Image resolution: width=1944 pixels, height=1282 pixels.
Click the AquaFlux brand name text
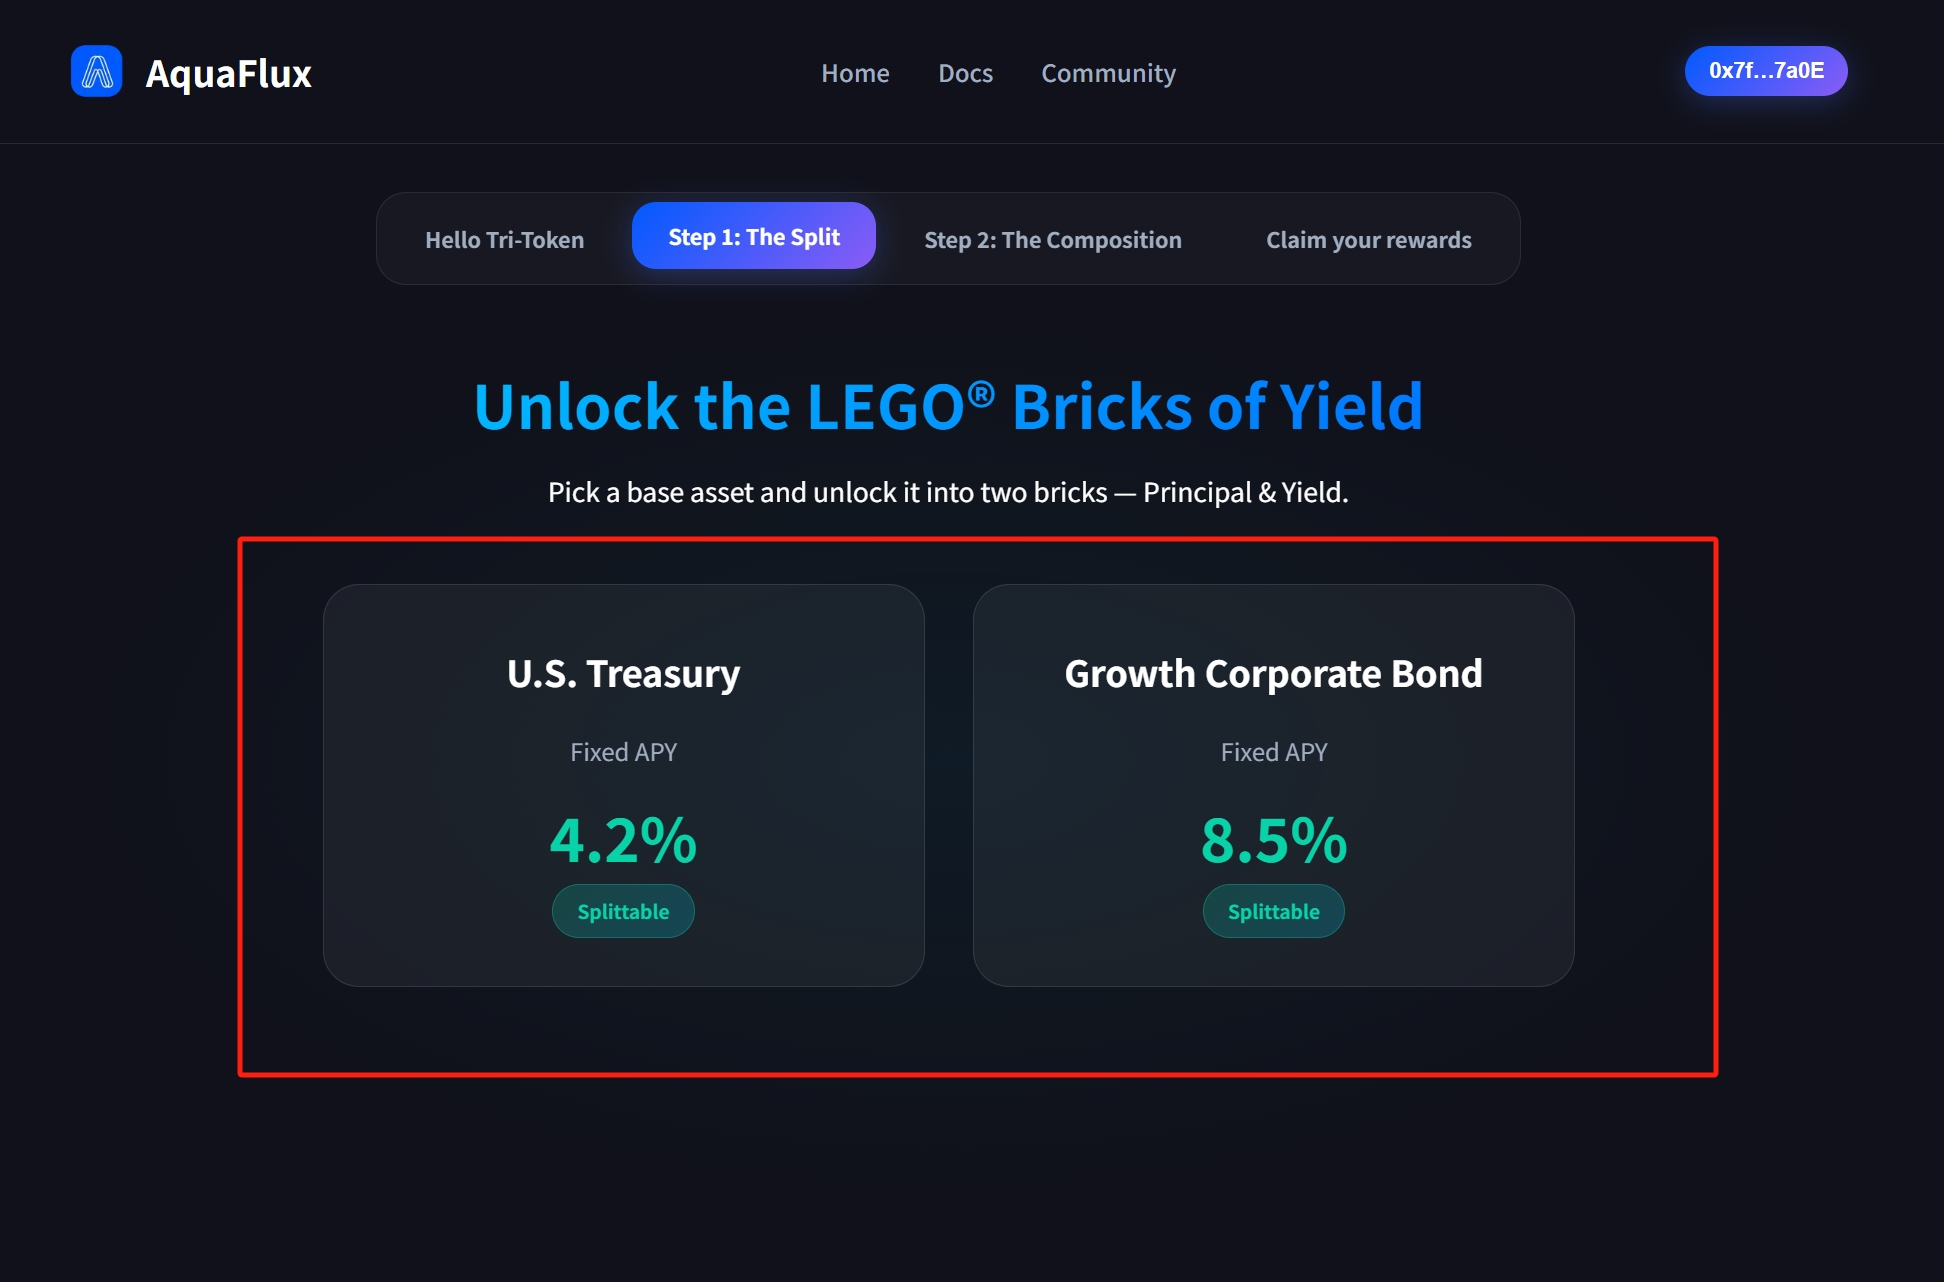point(228,73)
